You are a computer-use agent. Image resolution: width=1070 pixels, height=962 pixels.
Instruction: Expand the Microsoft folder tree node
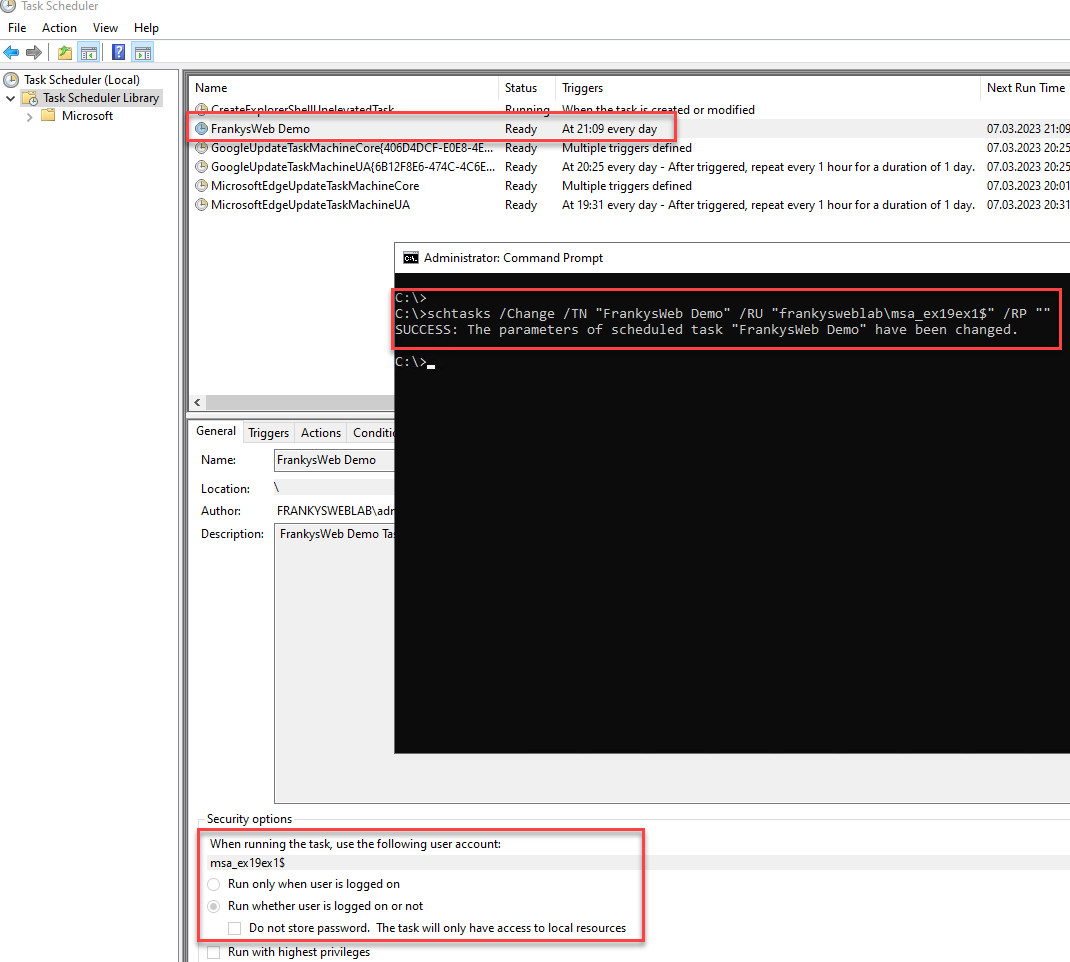click(x=30, y=116)
